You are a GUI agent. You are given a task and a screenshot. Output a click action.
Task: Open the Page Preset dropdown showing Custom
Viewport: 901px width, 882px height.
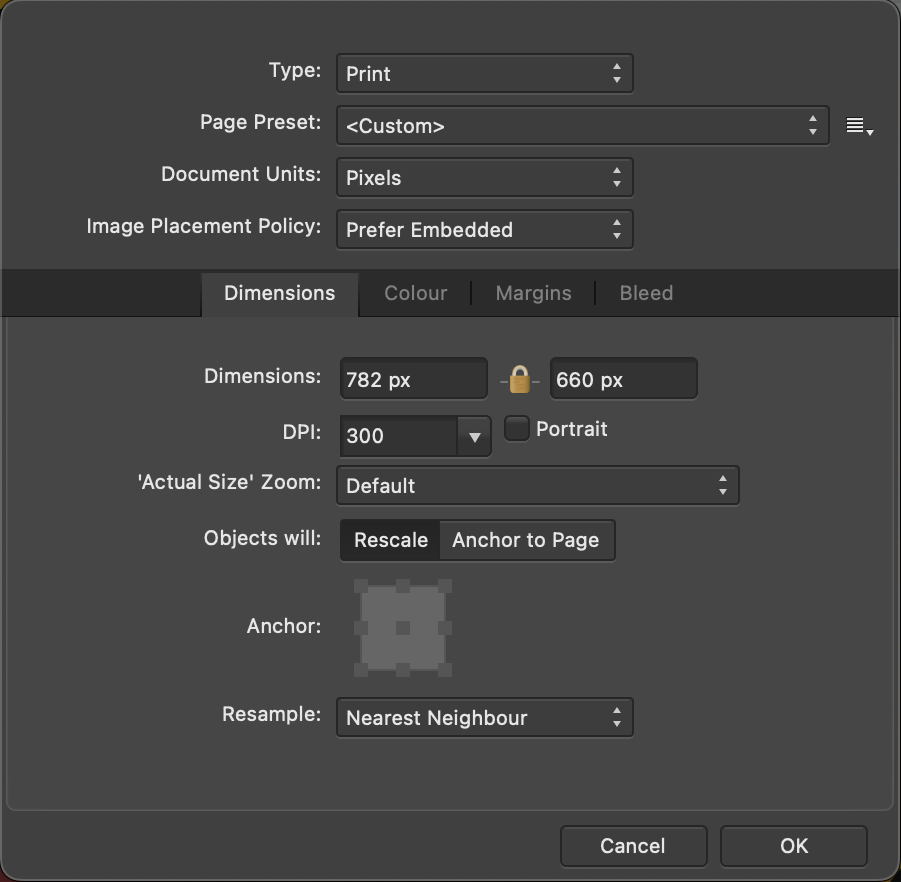(x=583, y=125)
